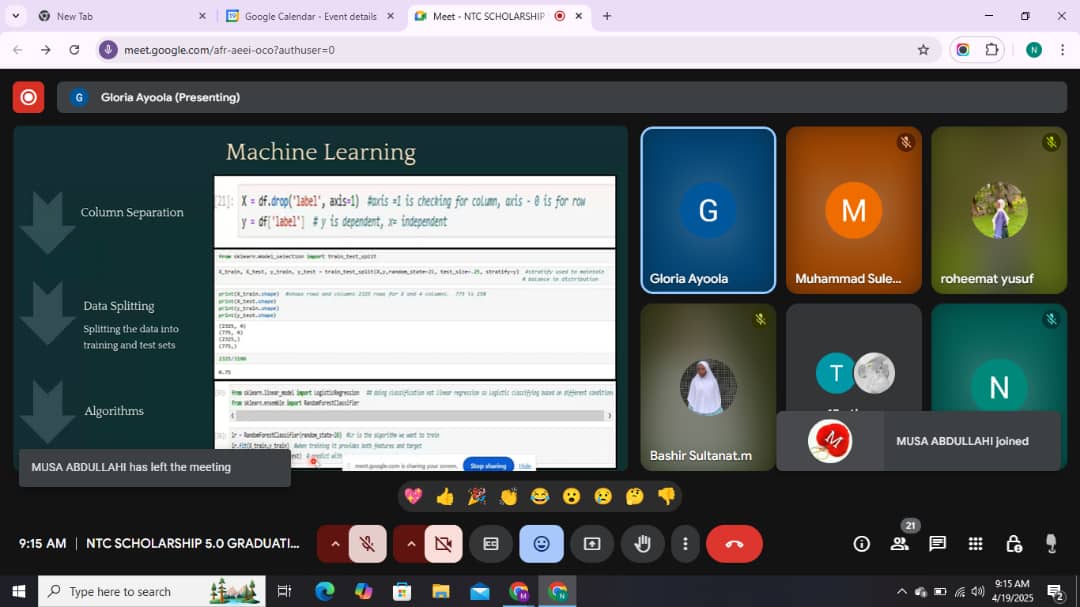Image resolution: width=1080 pixels, height=607 pixels.
Task: Leave the call with red hang-up button
Action: tap(734, 544)
